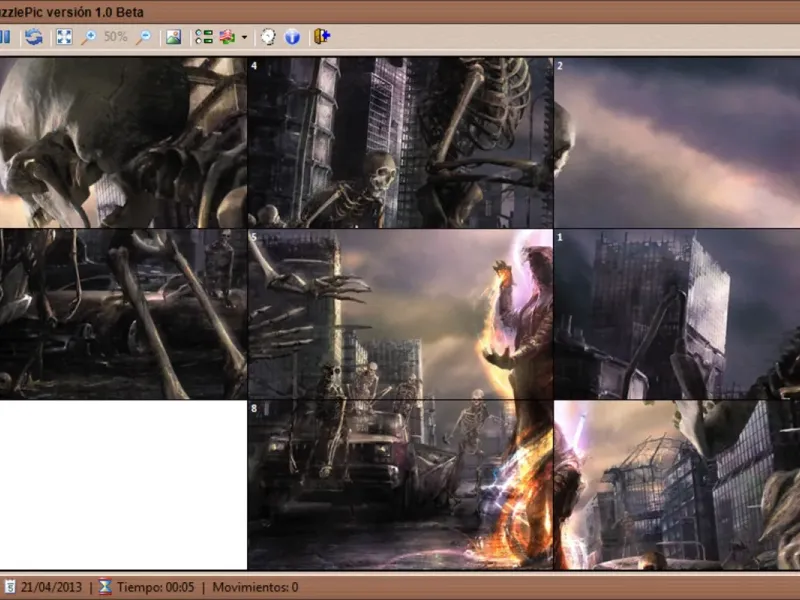Screen dimensions: 800x600
Task: Click the Tiempo: 00:05 timer text
Action: coord(156,587)
